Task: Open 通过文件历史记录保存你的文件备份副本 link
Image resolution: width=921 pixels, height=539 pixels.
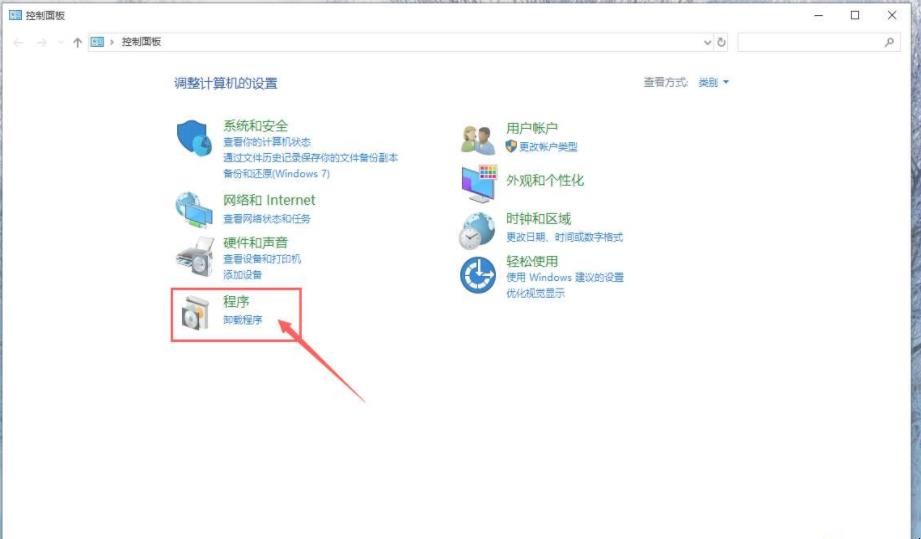Action: [310, 158]
